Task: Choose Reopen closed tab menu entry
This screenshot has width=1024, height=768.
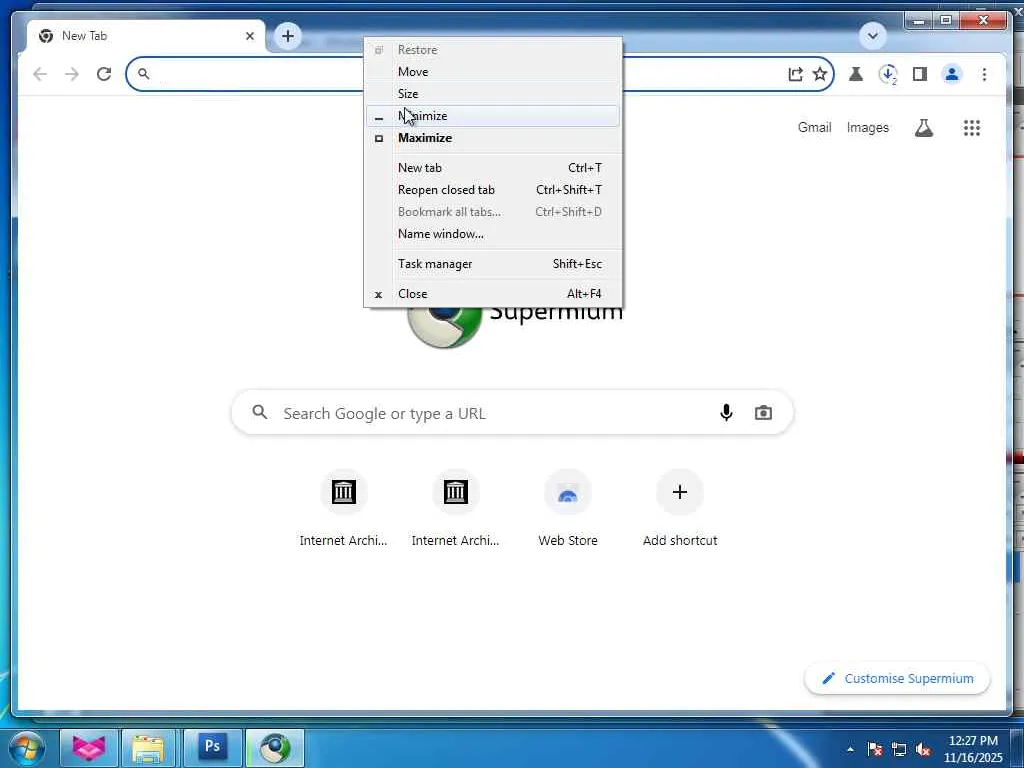Action: pos(492,190)
